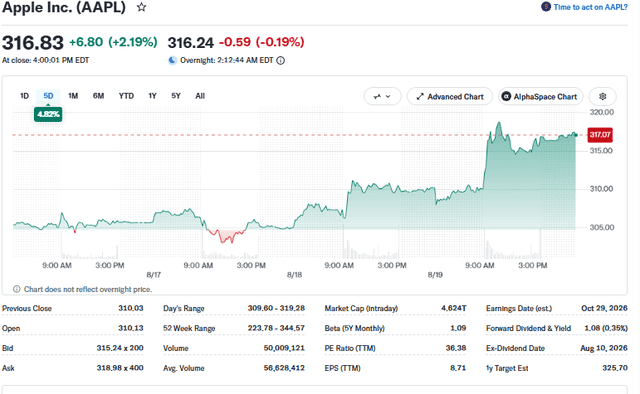This screenshot has width=640, height=394.
Task: Select the 5D range tab
Action: click(x=48, y=96)
